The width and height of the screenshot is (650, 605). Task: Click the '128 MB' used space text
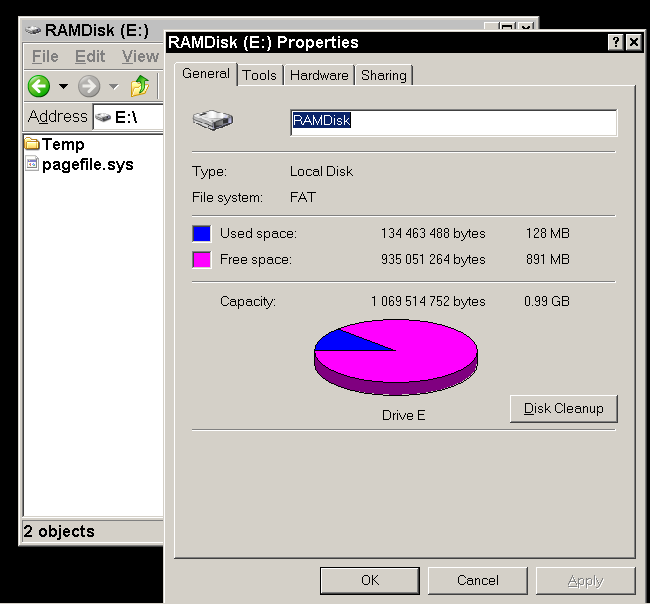[x=548, y=233]
